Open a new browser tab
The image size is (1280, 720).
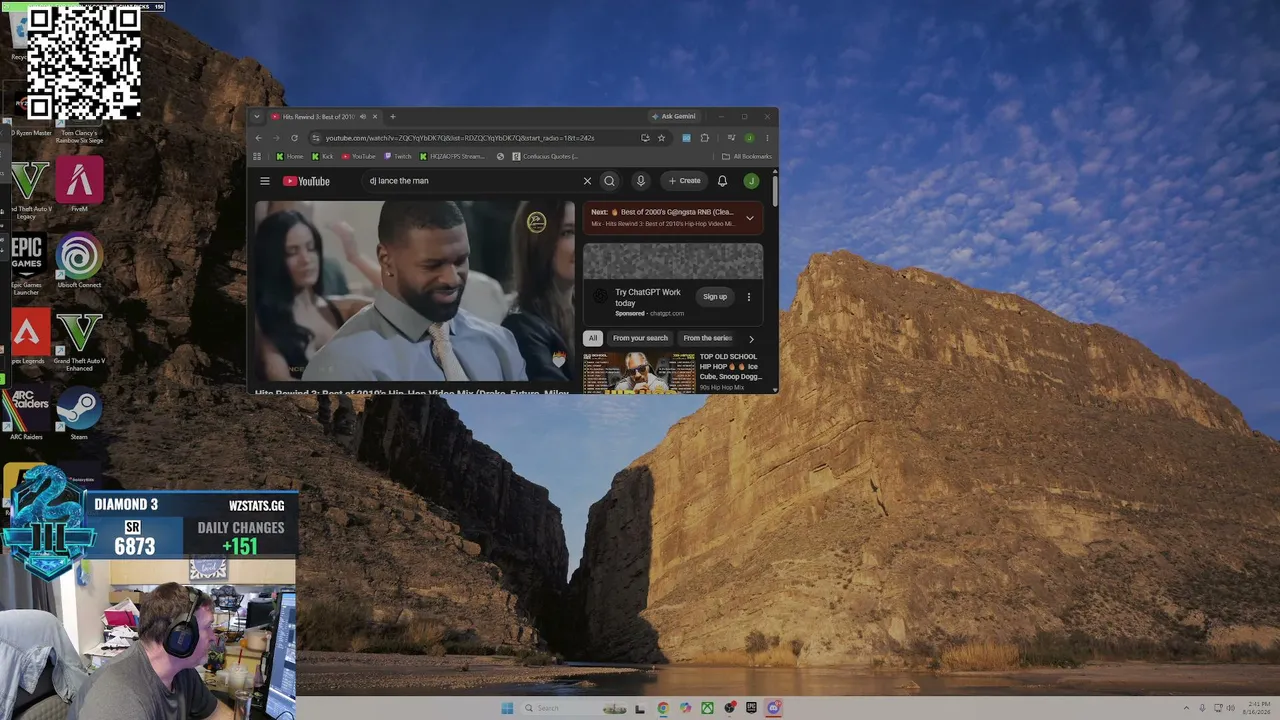[392, 117]
